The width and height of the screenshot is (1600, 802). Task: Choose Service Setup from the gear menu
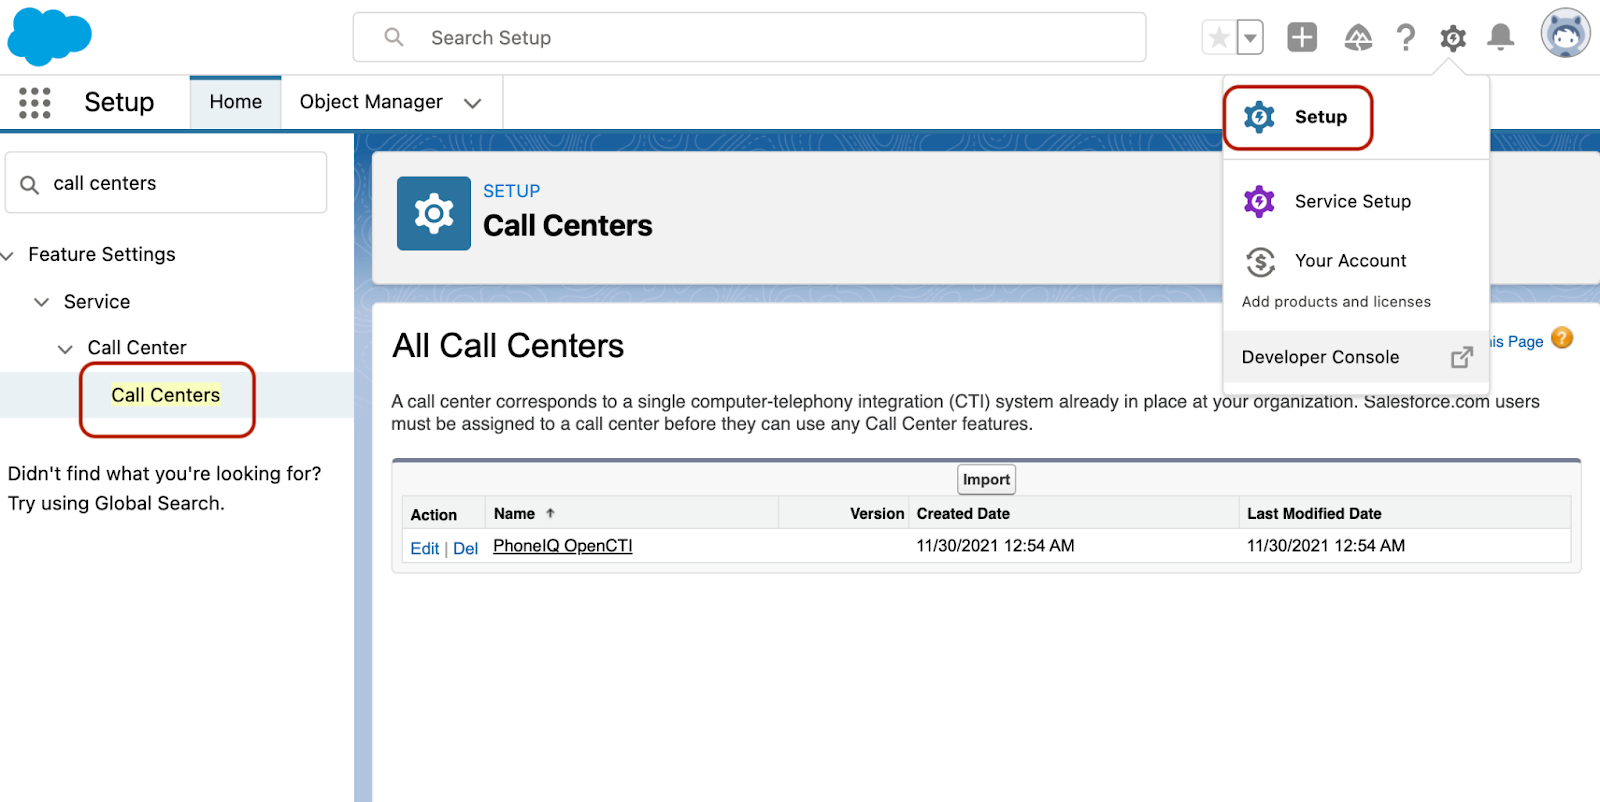tap(1352, 202)
